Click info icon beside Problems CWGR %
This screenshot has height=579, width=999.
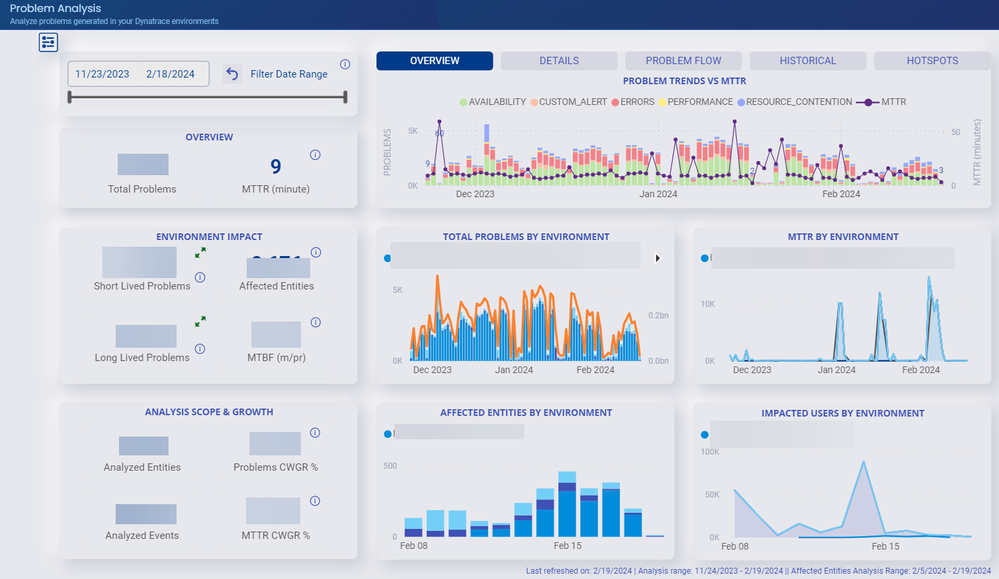[x=315, y=433]
